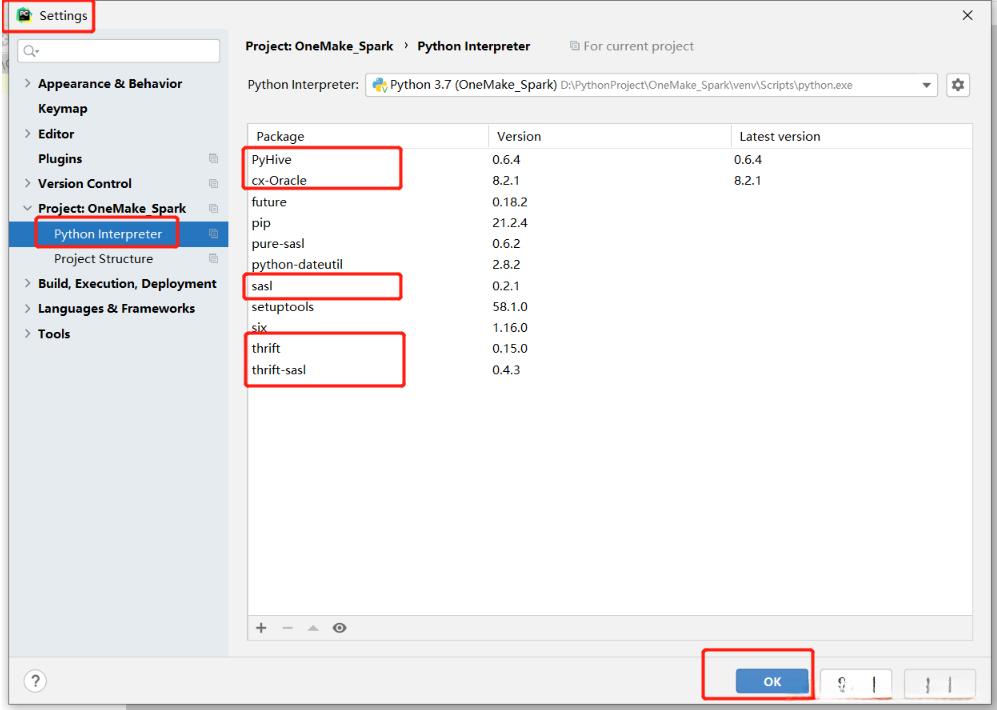Screen dimensions: 997x710
Task: Select Tools in the settings tree
Action: [54, 334]
